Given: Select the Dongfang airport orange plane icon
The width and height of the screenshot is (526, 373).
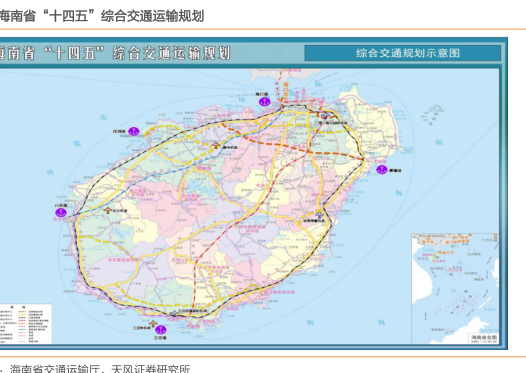Looking at the screenshot, I should (107, 210).
